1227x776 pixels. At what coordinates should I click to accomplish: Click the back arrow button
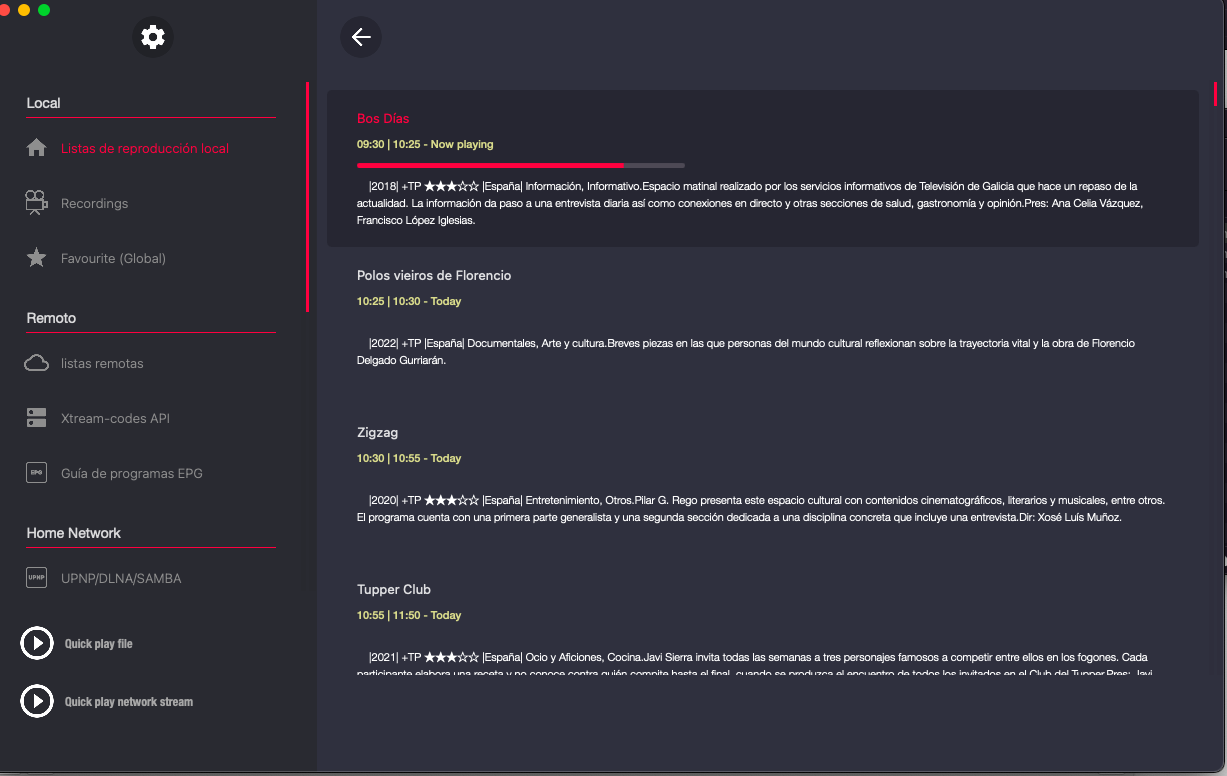(361, 37)
